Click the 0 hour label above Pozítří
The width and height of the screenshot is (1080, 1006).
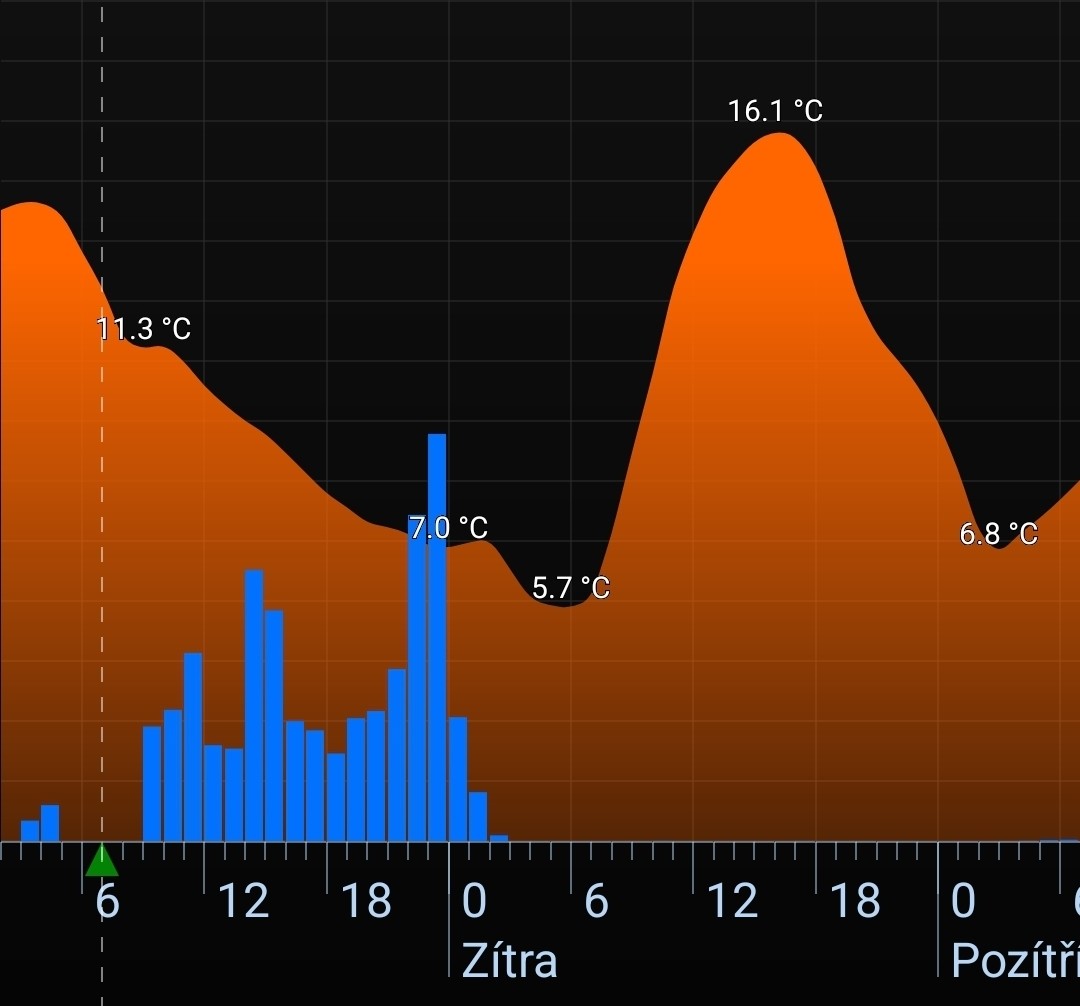click(x=962, y=902)
